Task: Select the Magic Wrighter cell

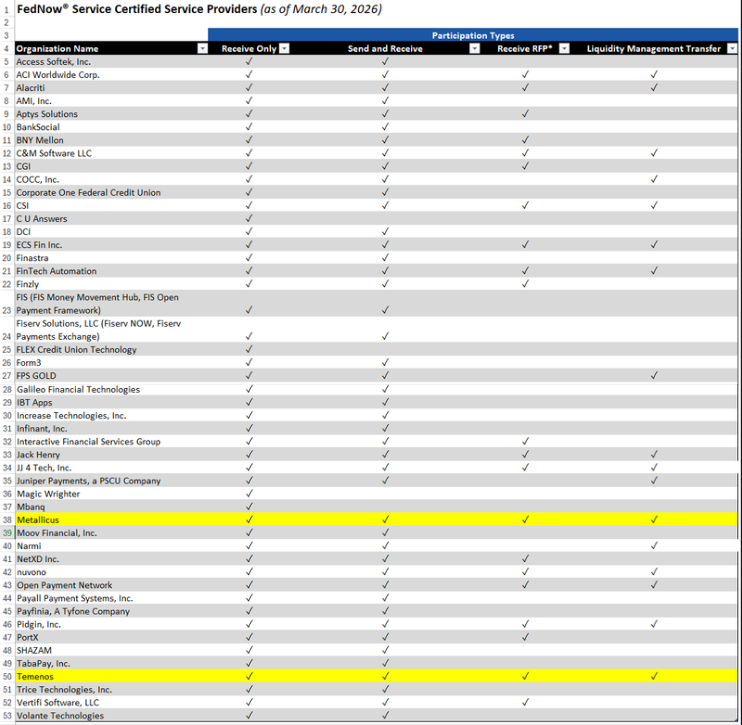Action: pyautogui.click(x=112, y=494)
